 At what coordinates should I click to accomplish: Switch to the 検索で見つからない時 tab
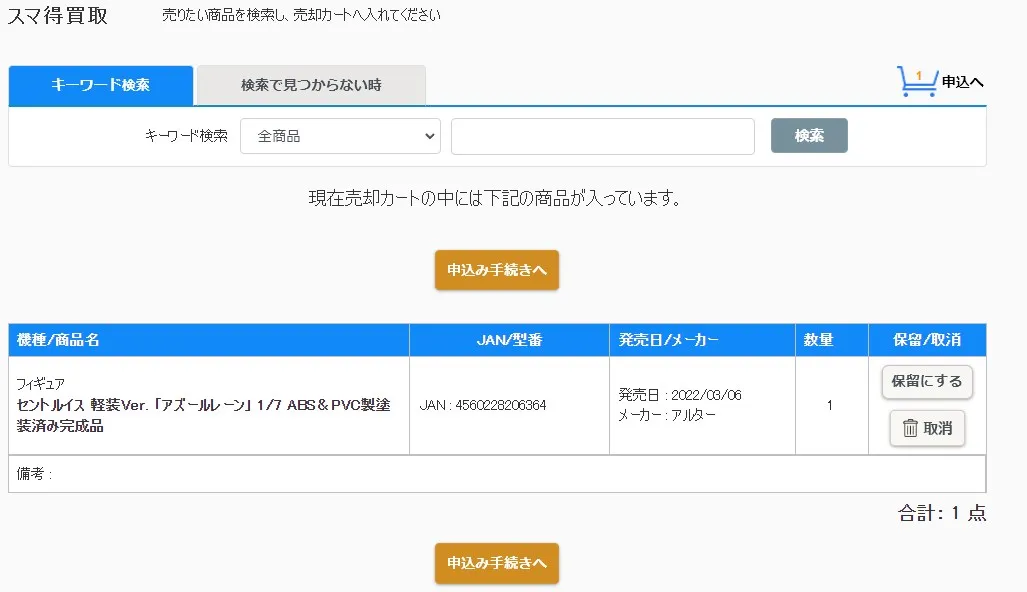pyautogui.click(x=310, y=86)
